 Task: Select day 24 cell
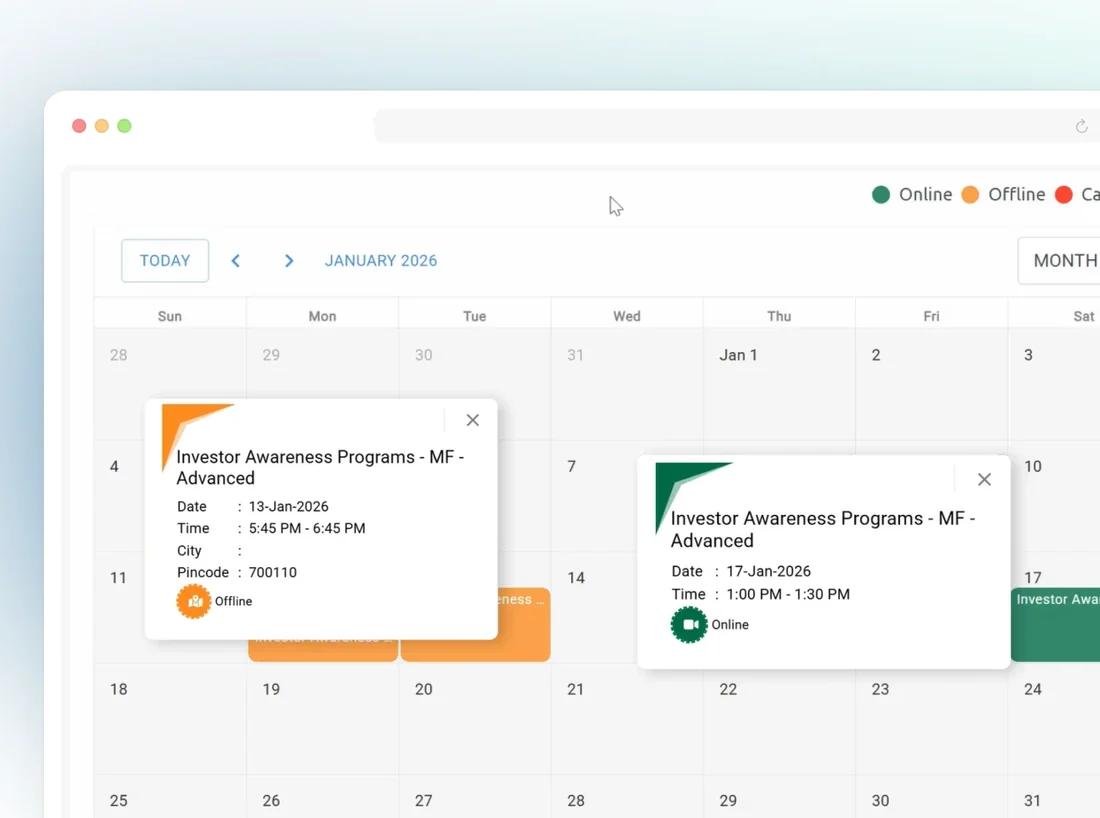coord(1054,719)
